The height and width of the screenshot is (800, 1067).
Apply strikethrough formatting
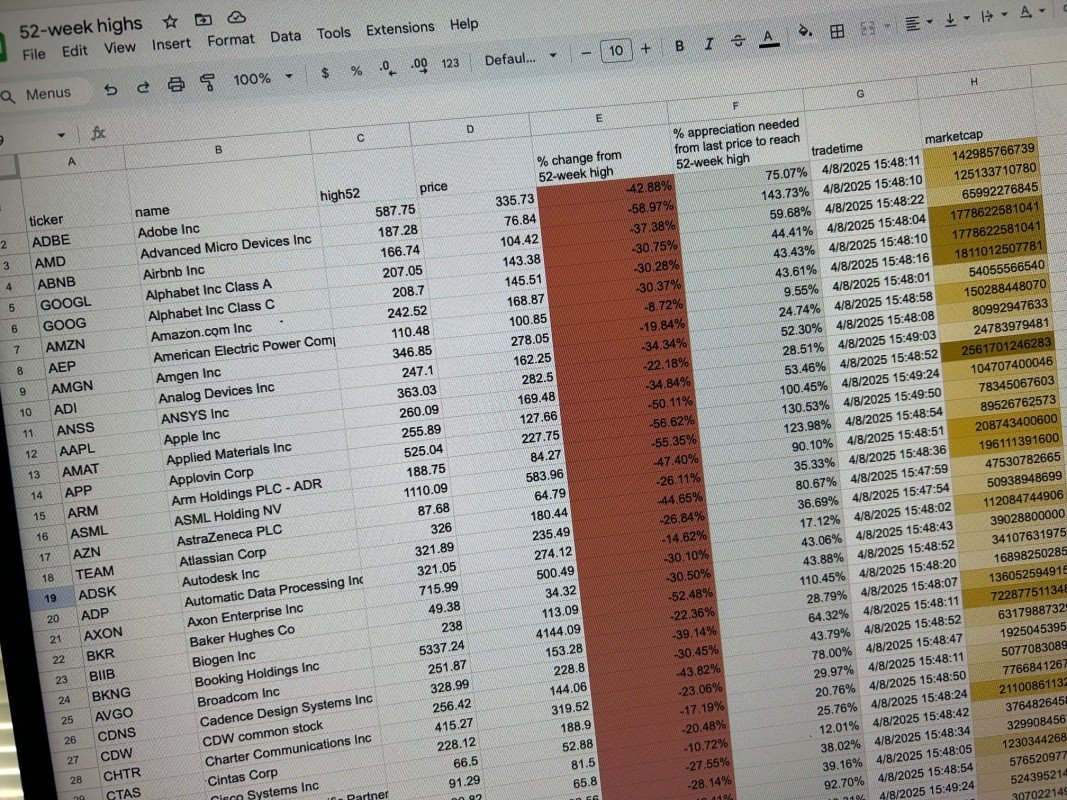738,41
